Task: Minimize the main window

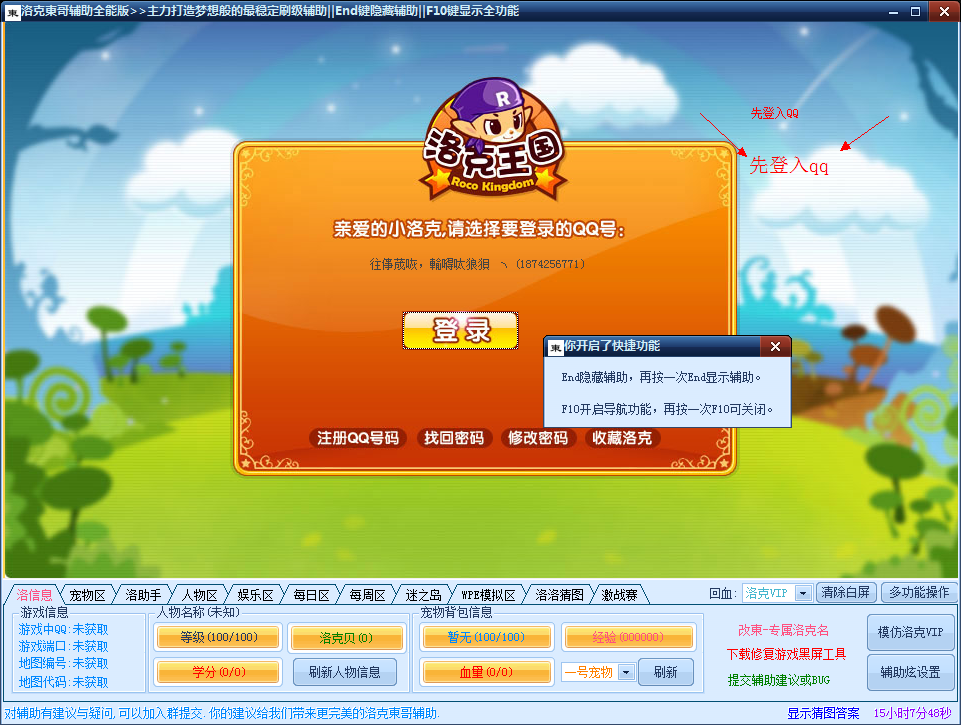Action: 893,12
